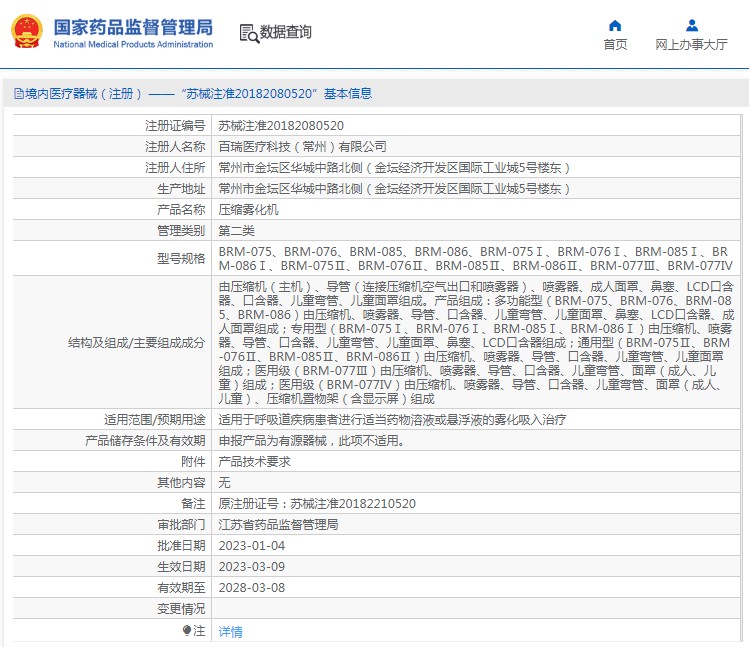Viewport: 749px width, 647px height.
Task: Click the 网上办事大厅 text label
Action: pos(691,44)
